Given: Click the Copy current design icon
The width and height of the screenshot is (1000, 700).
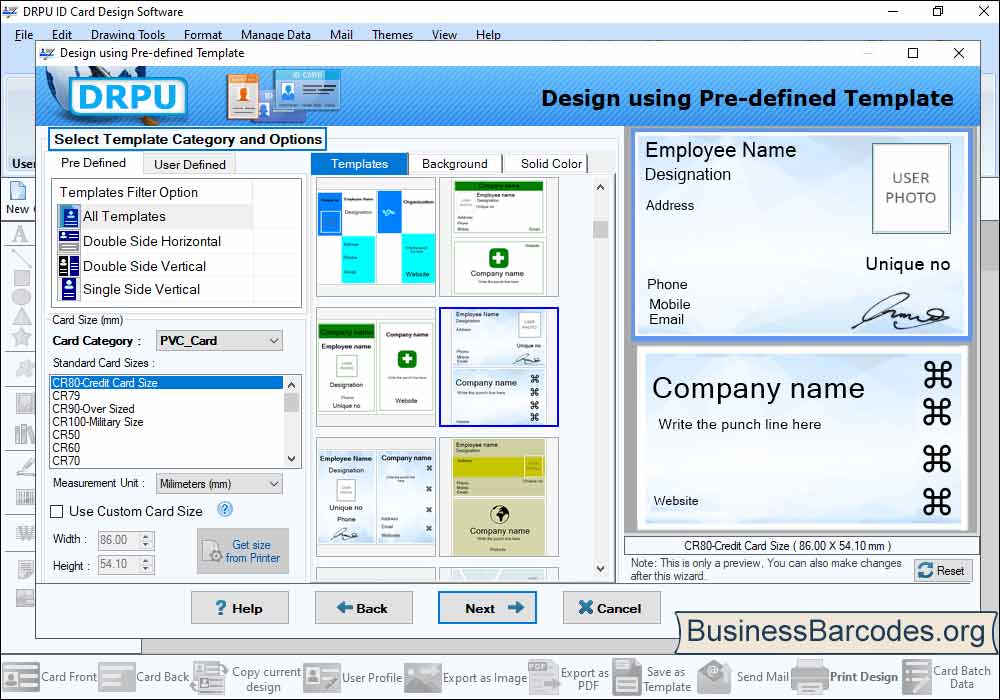Looking at the screenshot, I should pos(210,677).
